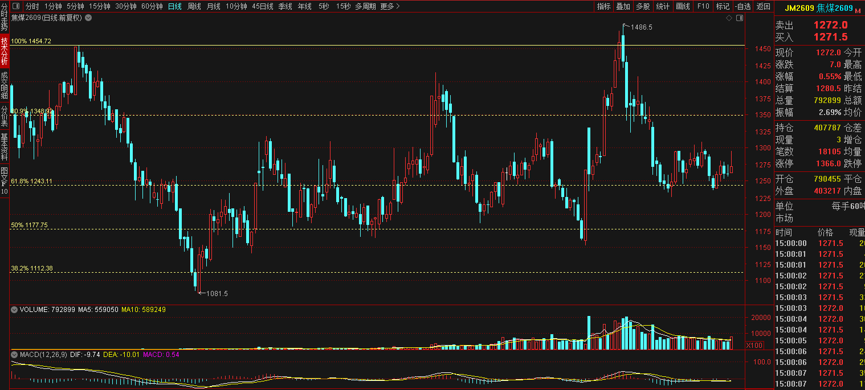Screen dimensions: 865x390
Task: Expand the VOLUME indicator dropdown
Action: coord(14,310)
